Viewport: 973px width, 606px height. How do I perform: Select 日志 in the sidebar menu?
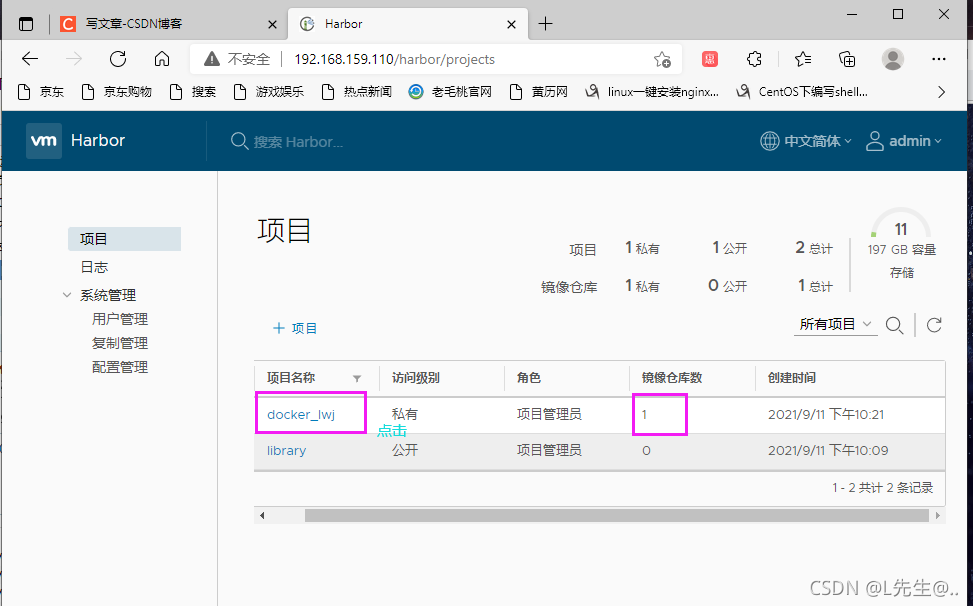94,266
